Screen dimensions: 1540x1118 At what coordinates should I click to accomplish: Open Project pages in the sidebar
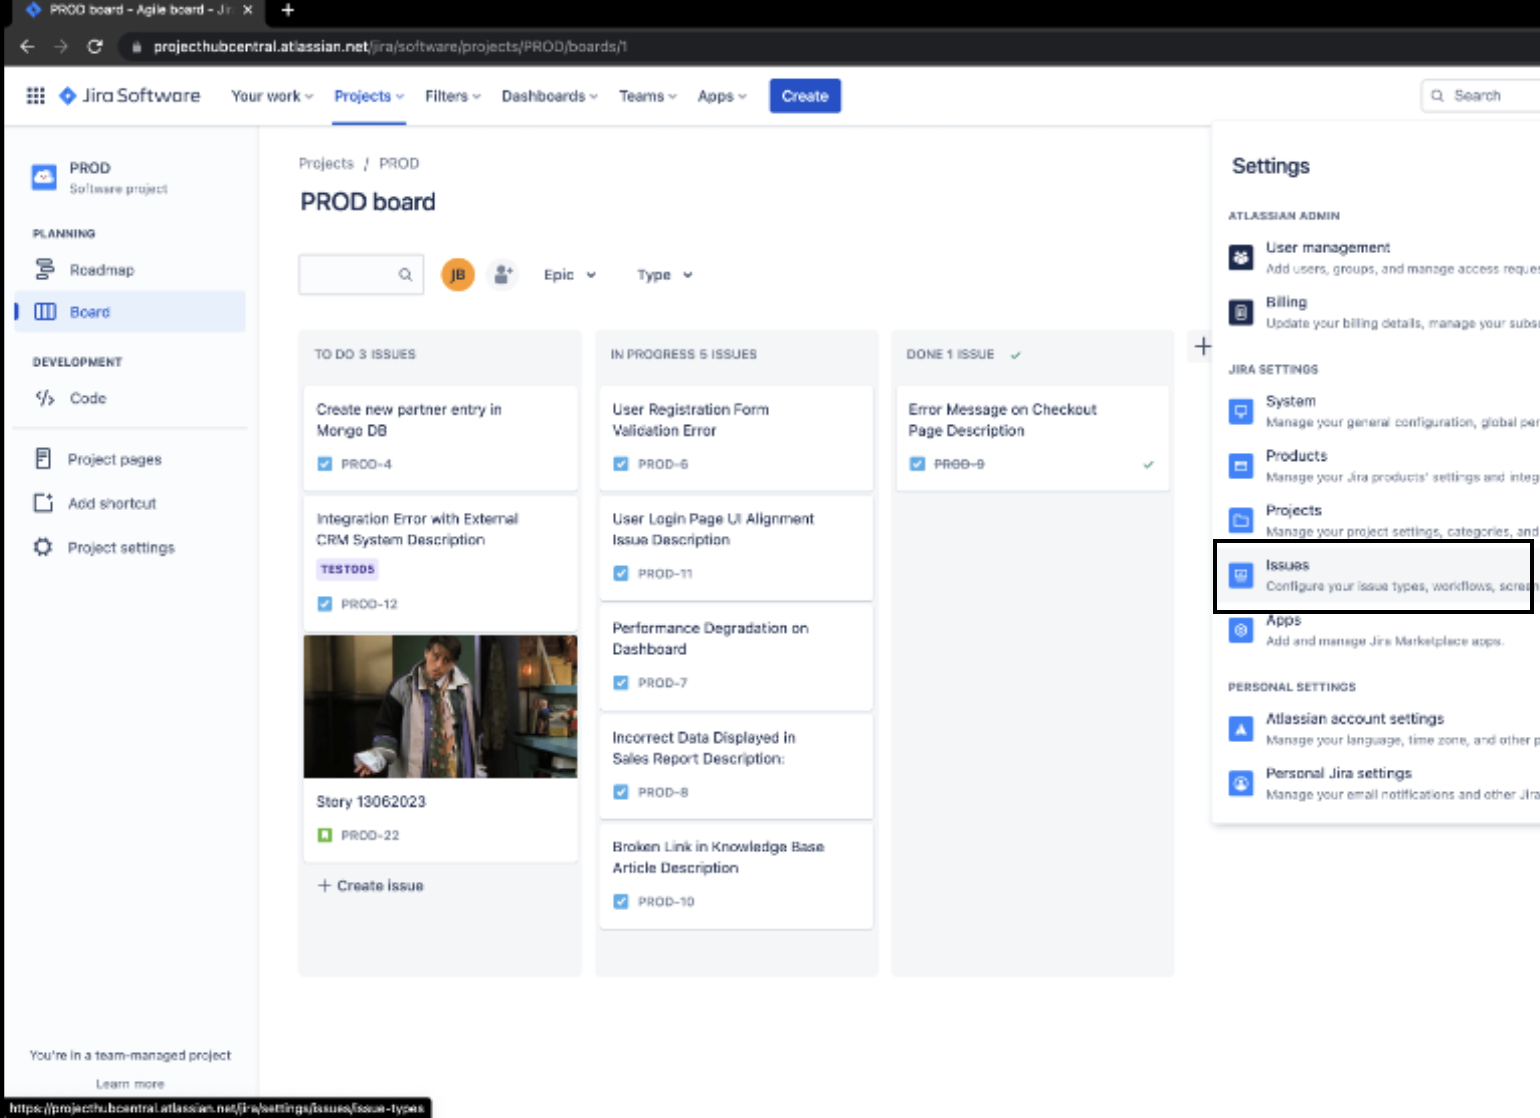click(x=130, y=459)
